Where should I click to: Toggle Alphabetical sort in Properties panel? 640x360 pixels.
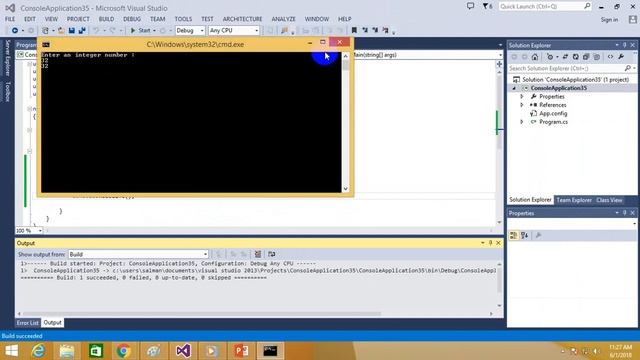click(x=524, y=236)
